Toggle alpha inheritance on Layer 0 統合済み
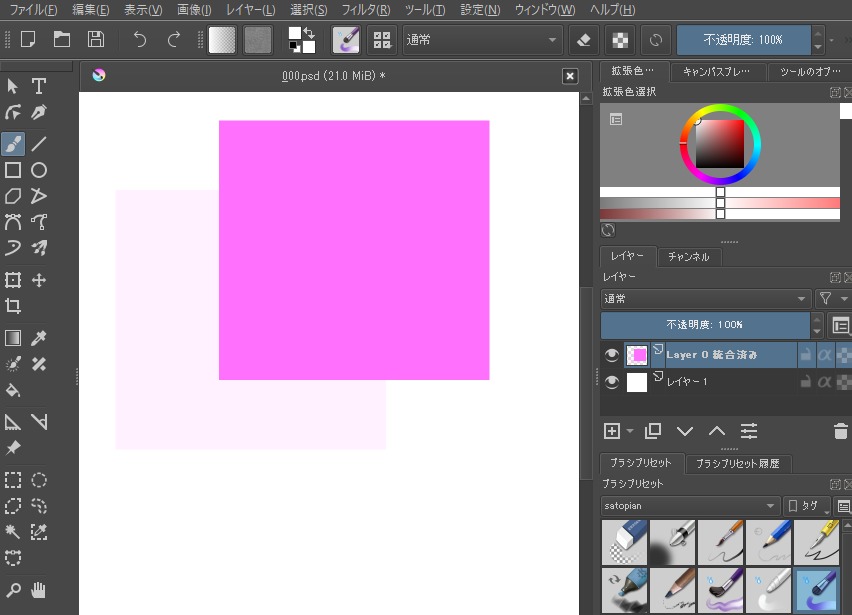 pyautogui.click(x=824, y=355)
